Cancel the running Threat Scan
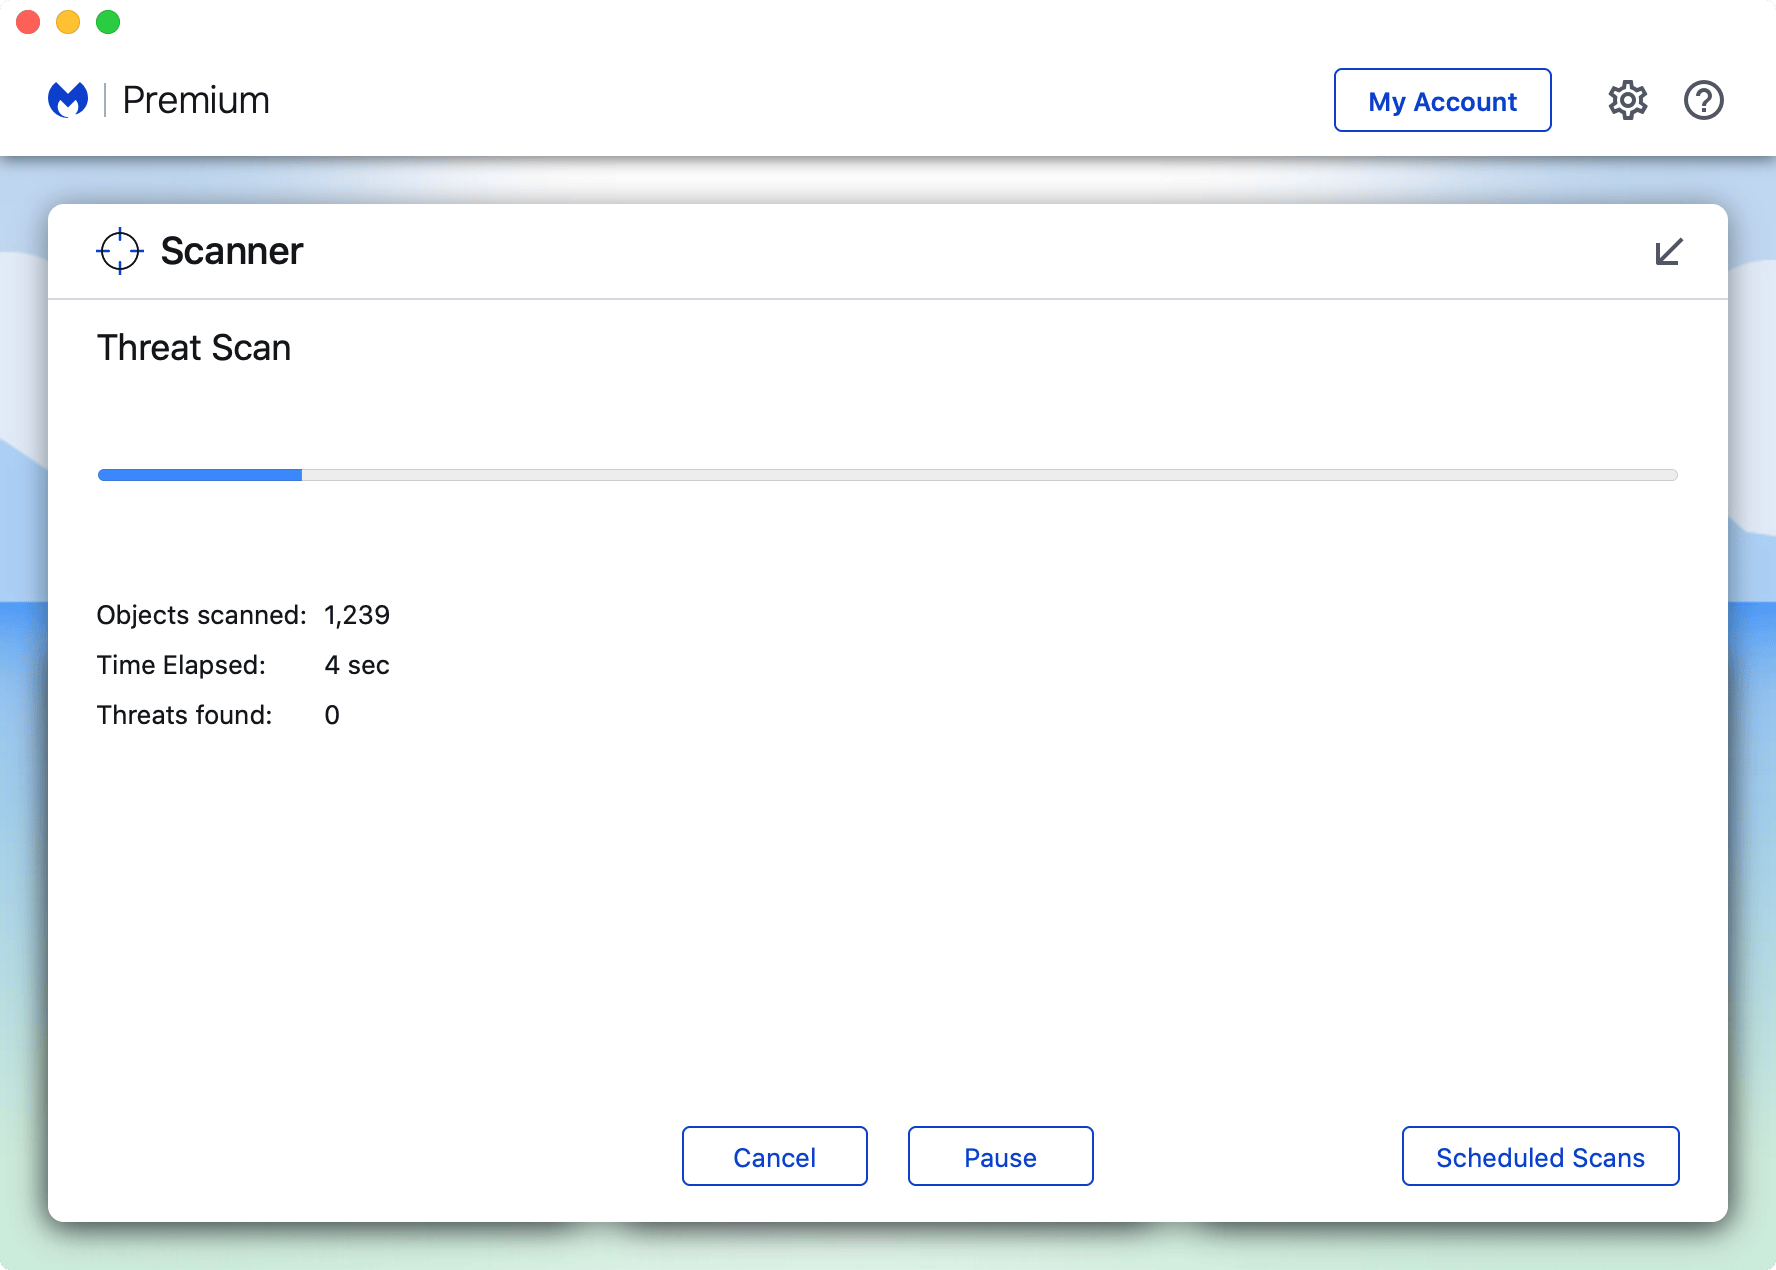The image size is (1776, 1270). [x=775, y=1156]
